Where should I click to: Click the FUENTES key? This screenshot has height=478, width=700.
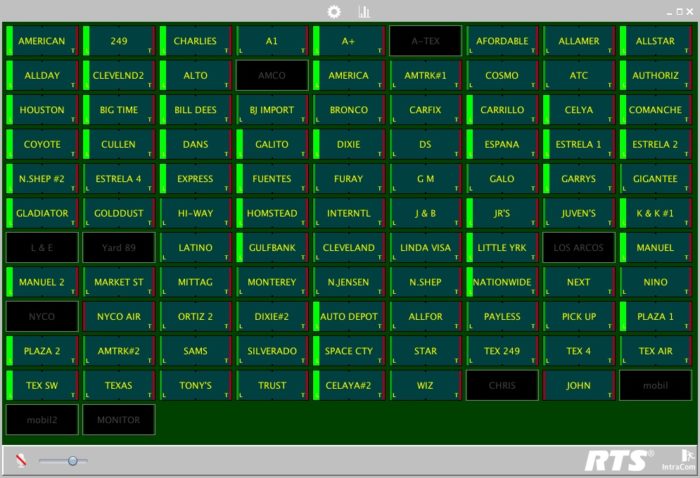(x=272, y=179)
